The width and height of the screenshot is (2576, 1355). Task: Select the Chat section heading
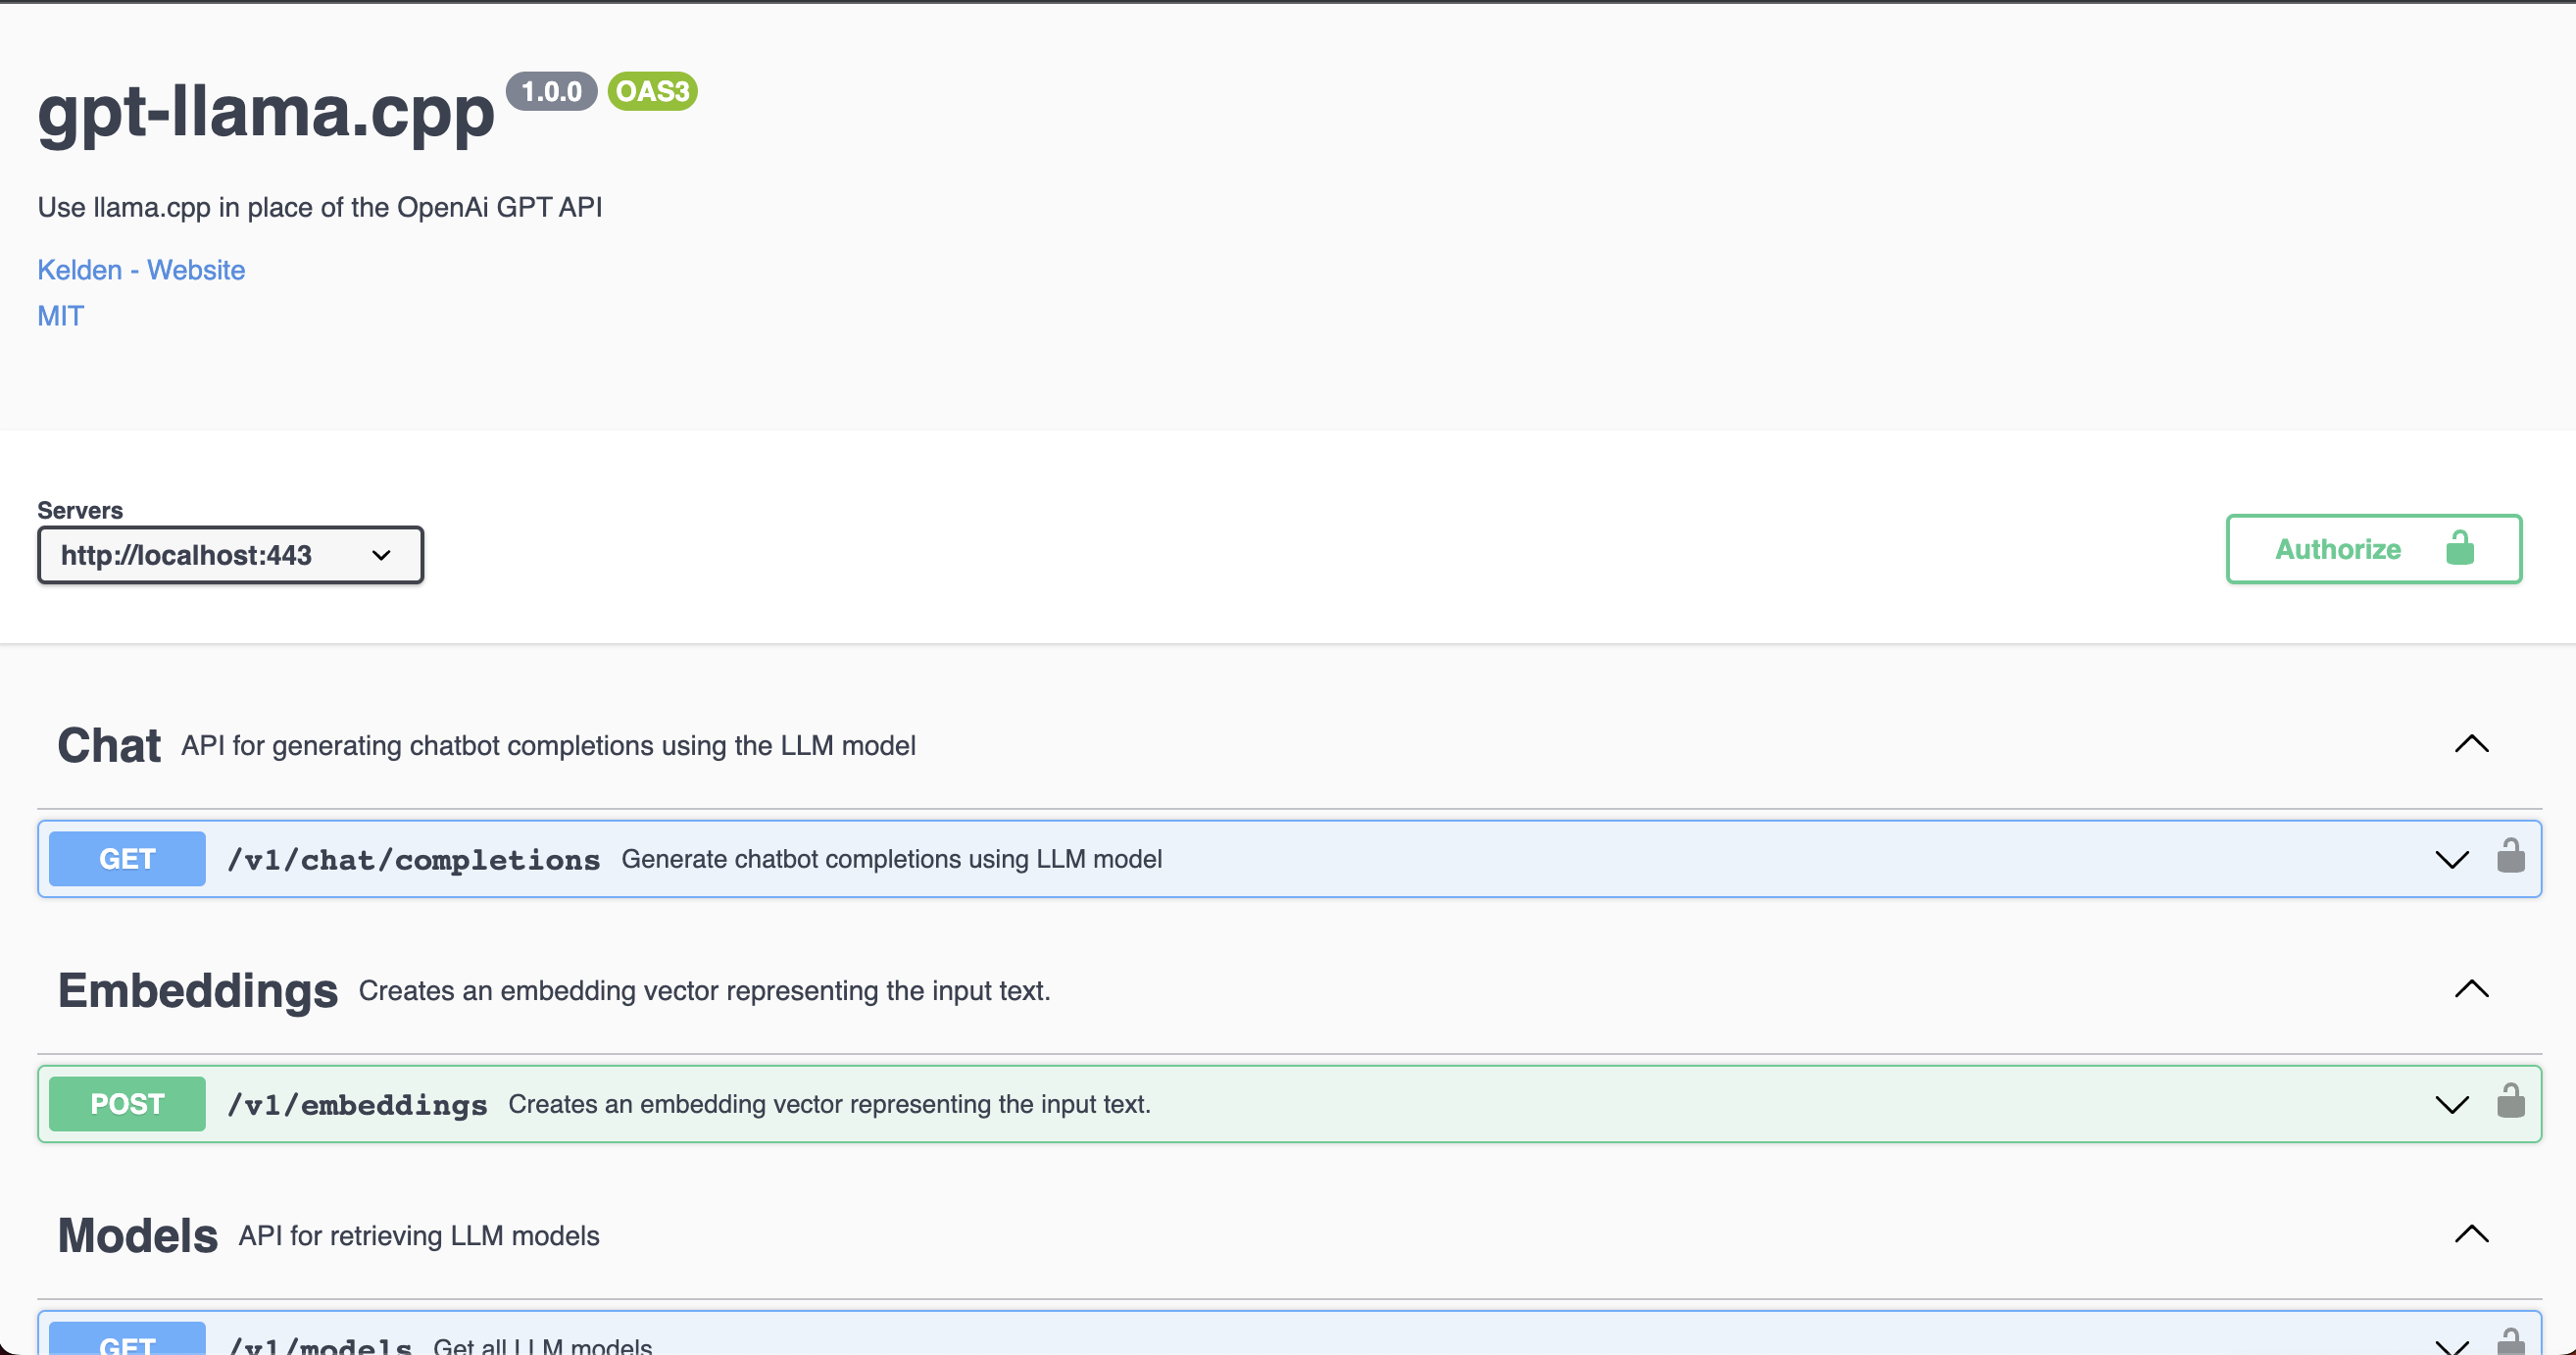[x=108, y=746]
